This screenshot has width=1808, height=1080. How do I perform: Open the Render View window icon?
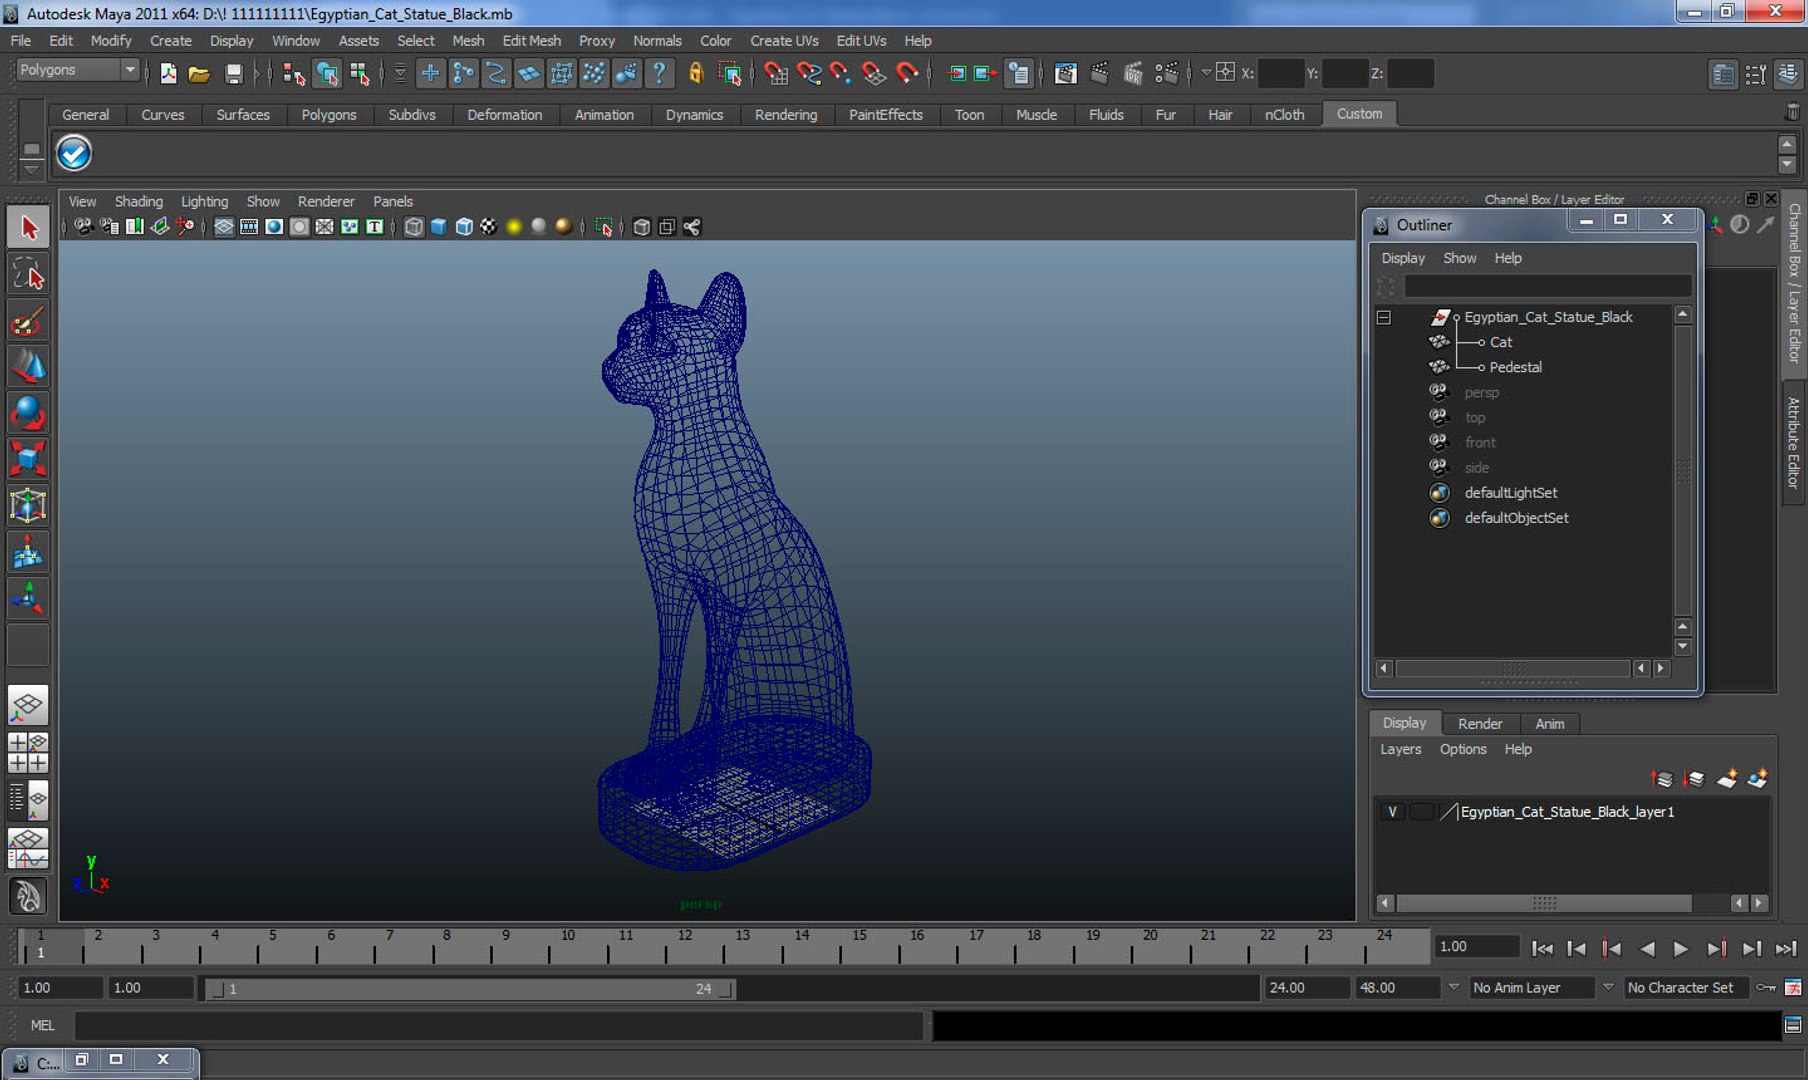1066,73
